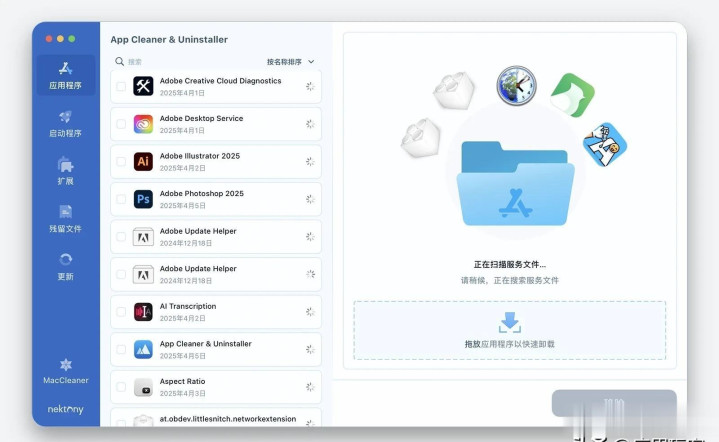719x442 pixels.
Task: Check the Aspect Ratio checkbox
Action: coord(121,387)
